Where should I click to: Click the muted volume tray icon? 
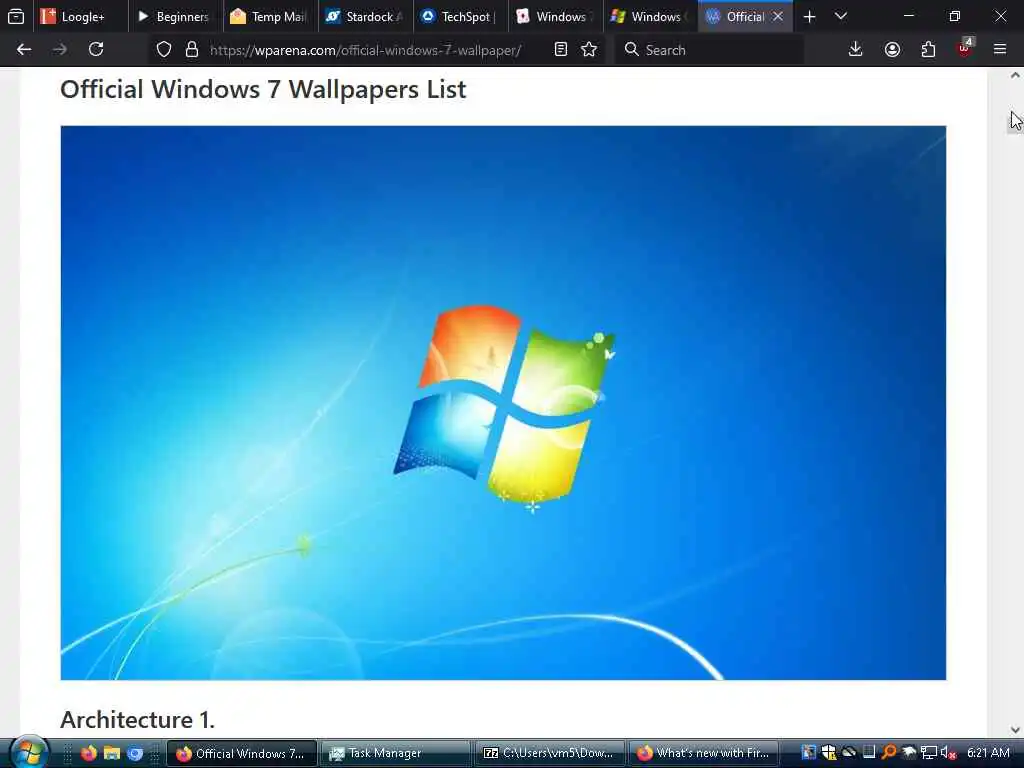[948, 753]
